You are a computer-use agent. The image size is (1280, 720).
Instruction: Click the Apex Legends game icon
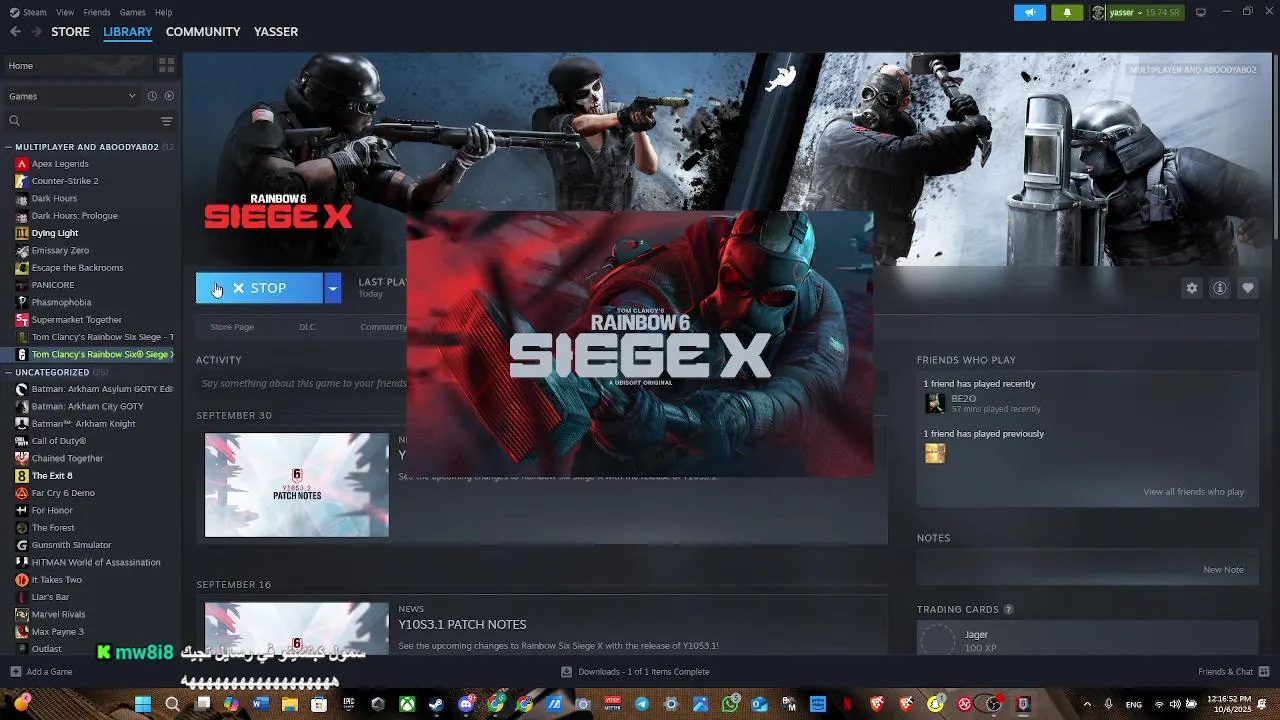[22, 164]
